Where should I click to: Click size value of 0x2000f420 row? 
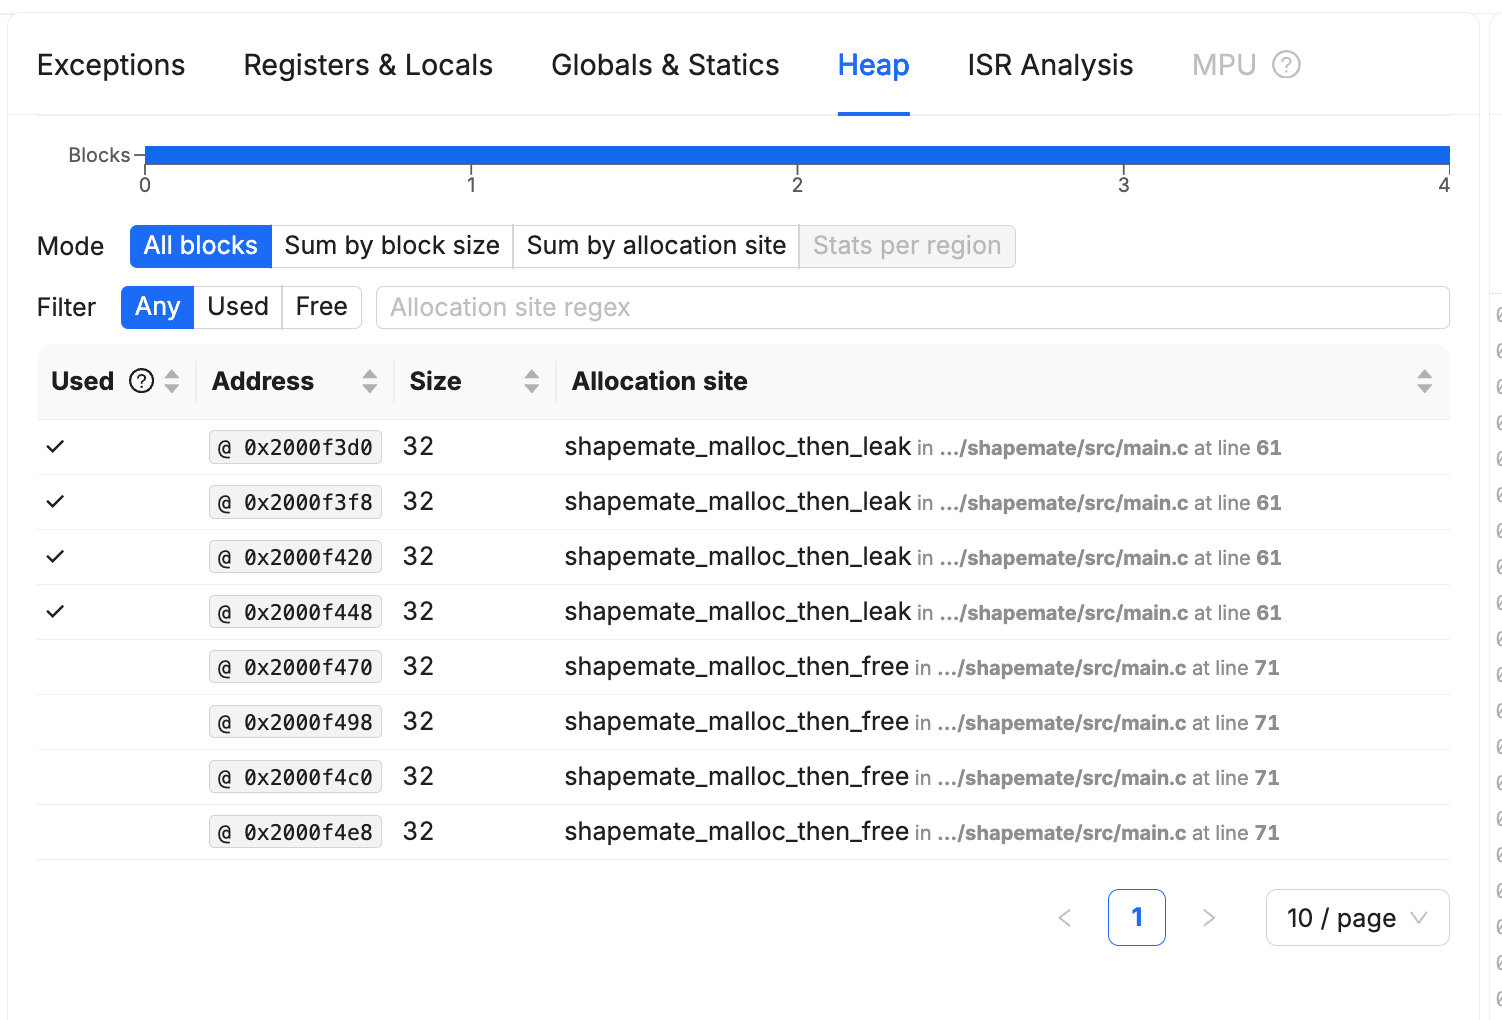(418, 557)
